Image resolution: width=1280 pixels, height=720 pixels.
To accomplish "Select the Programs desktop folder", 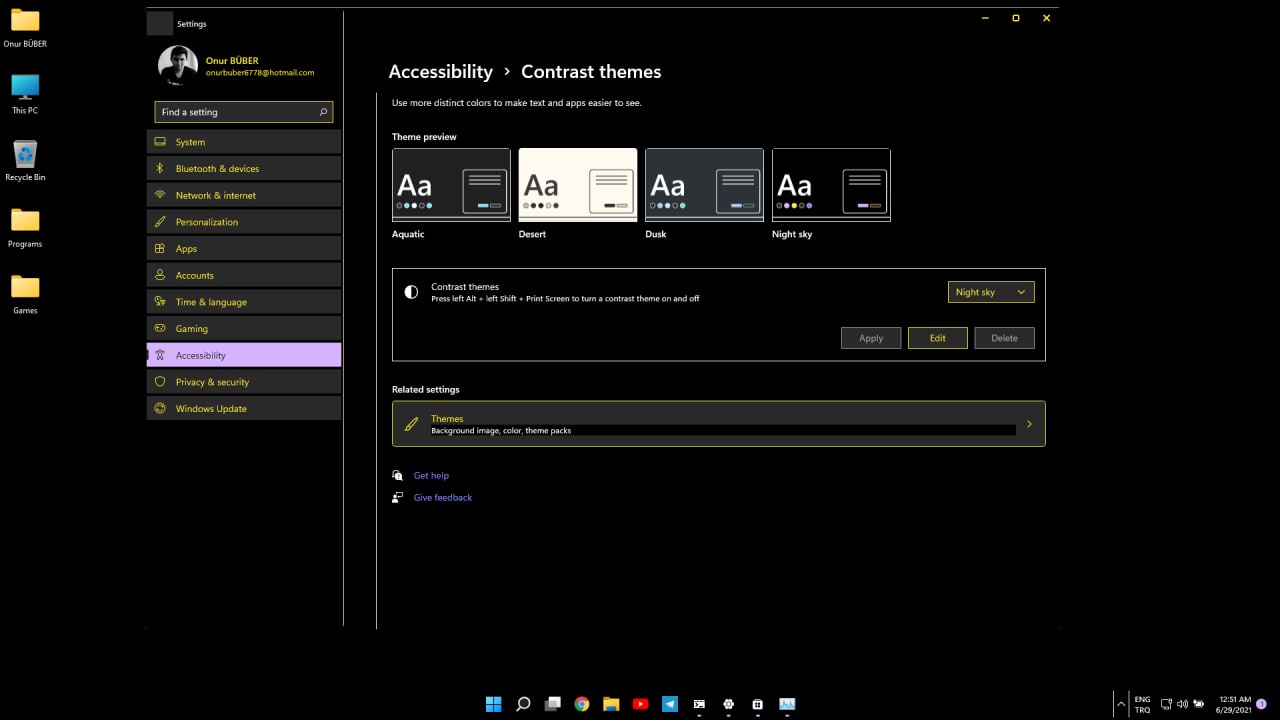I will click(25, 227).
